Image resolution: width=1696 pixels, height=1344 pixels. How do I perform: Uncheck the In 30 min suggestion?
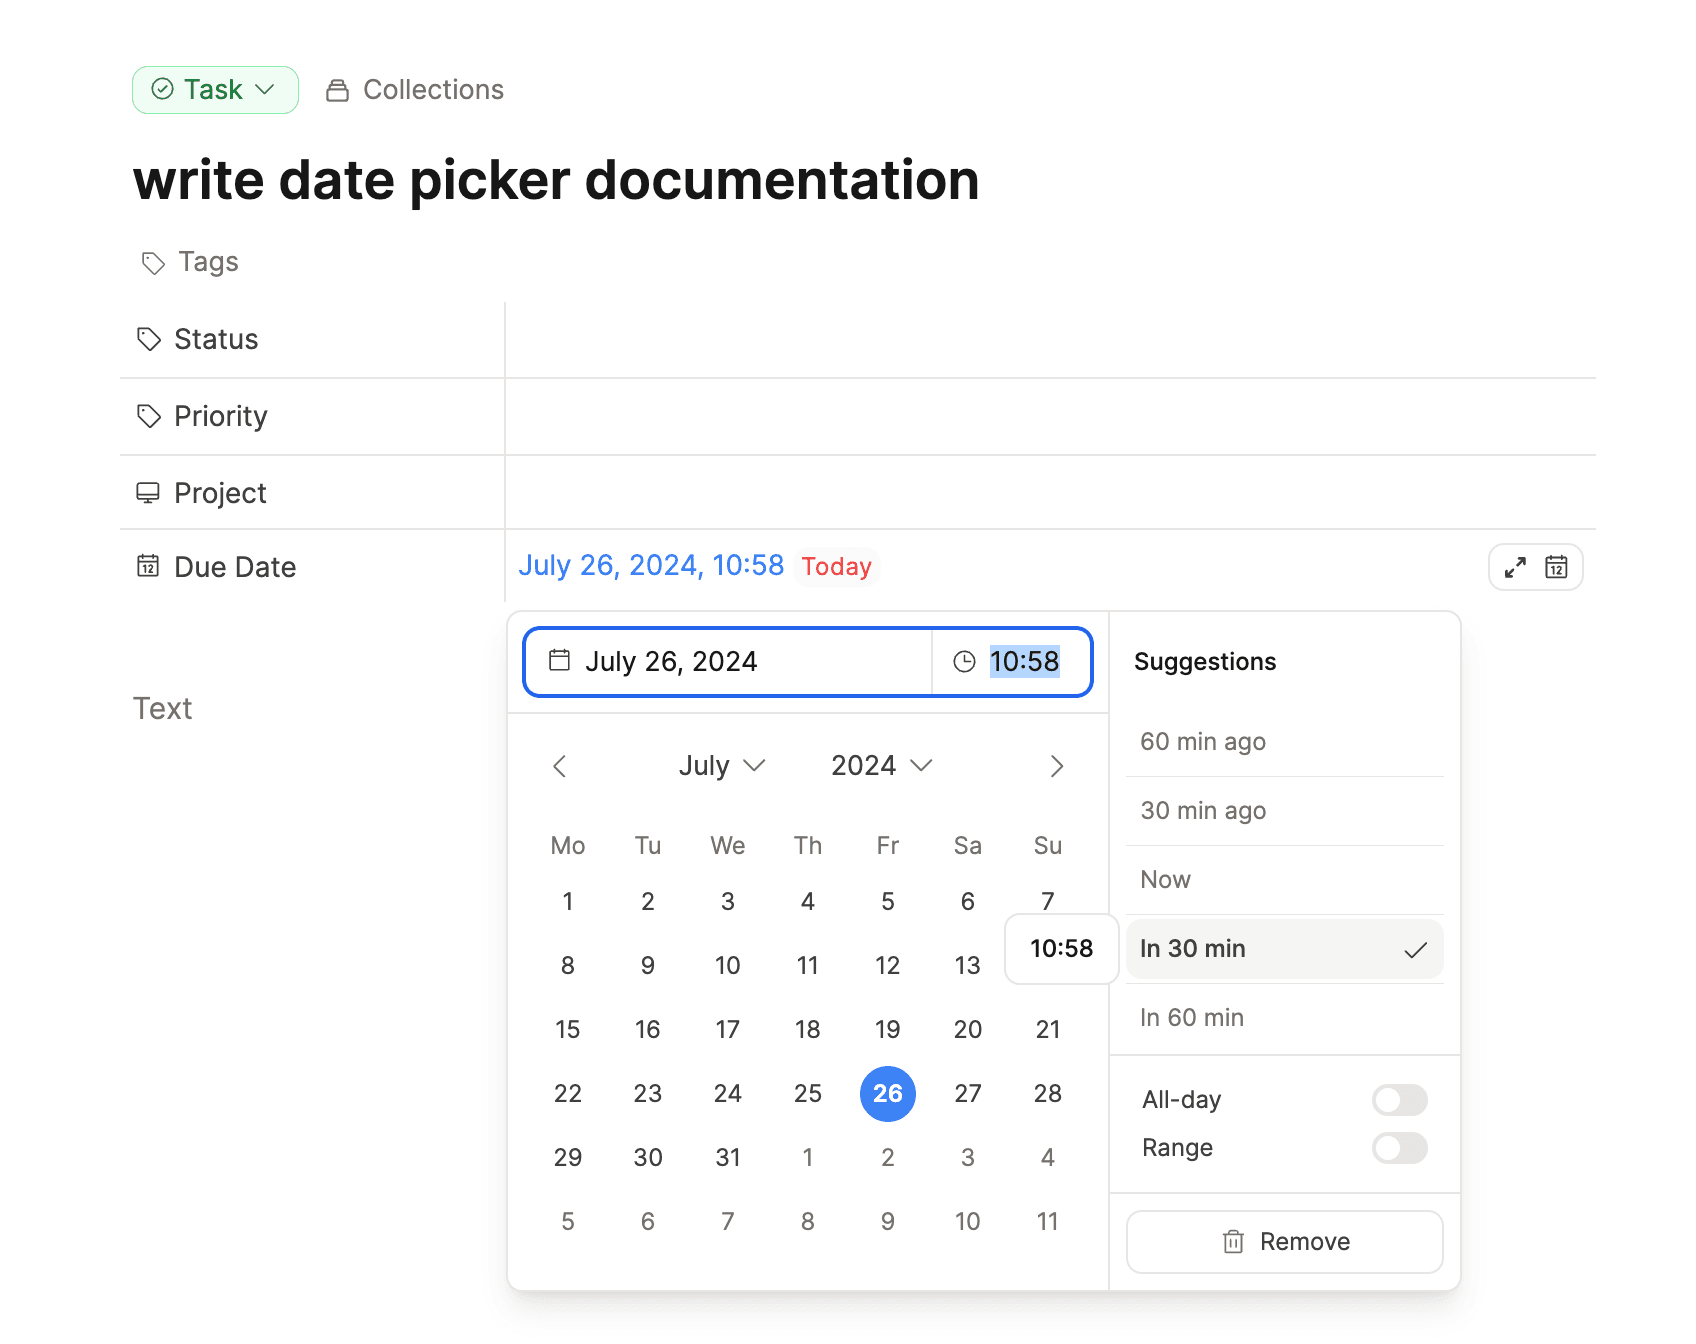(x=1284, y=949)
